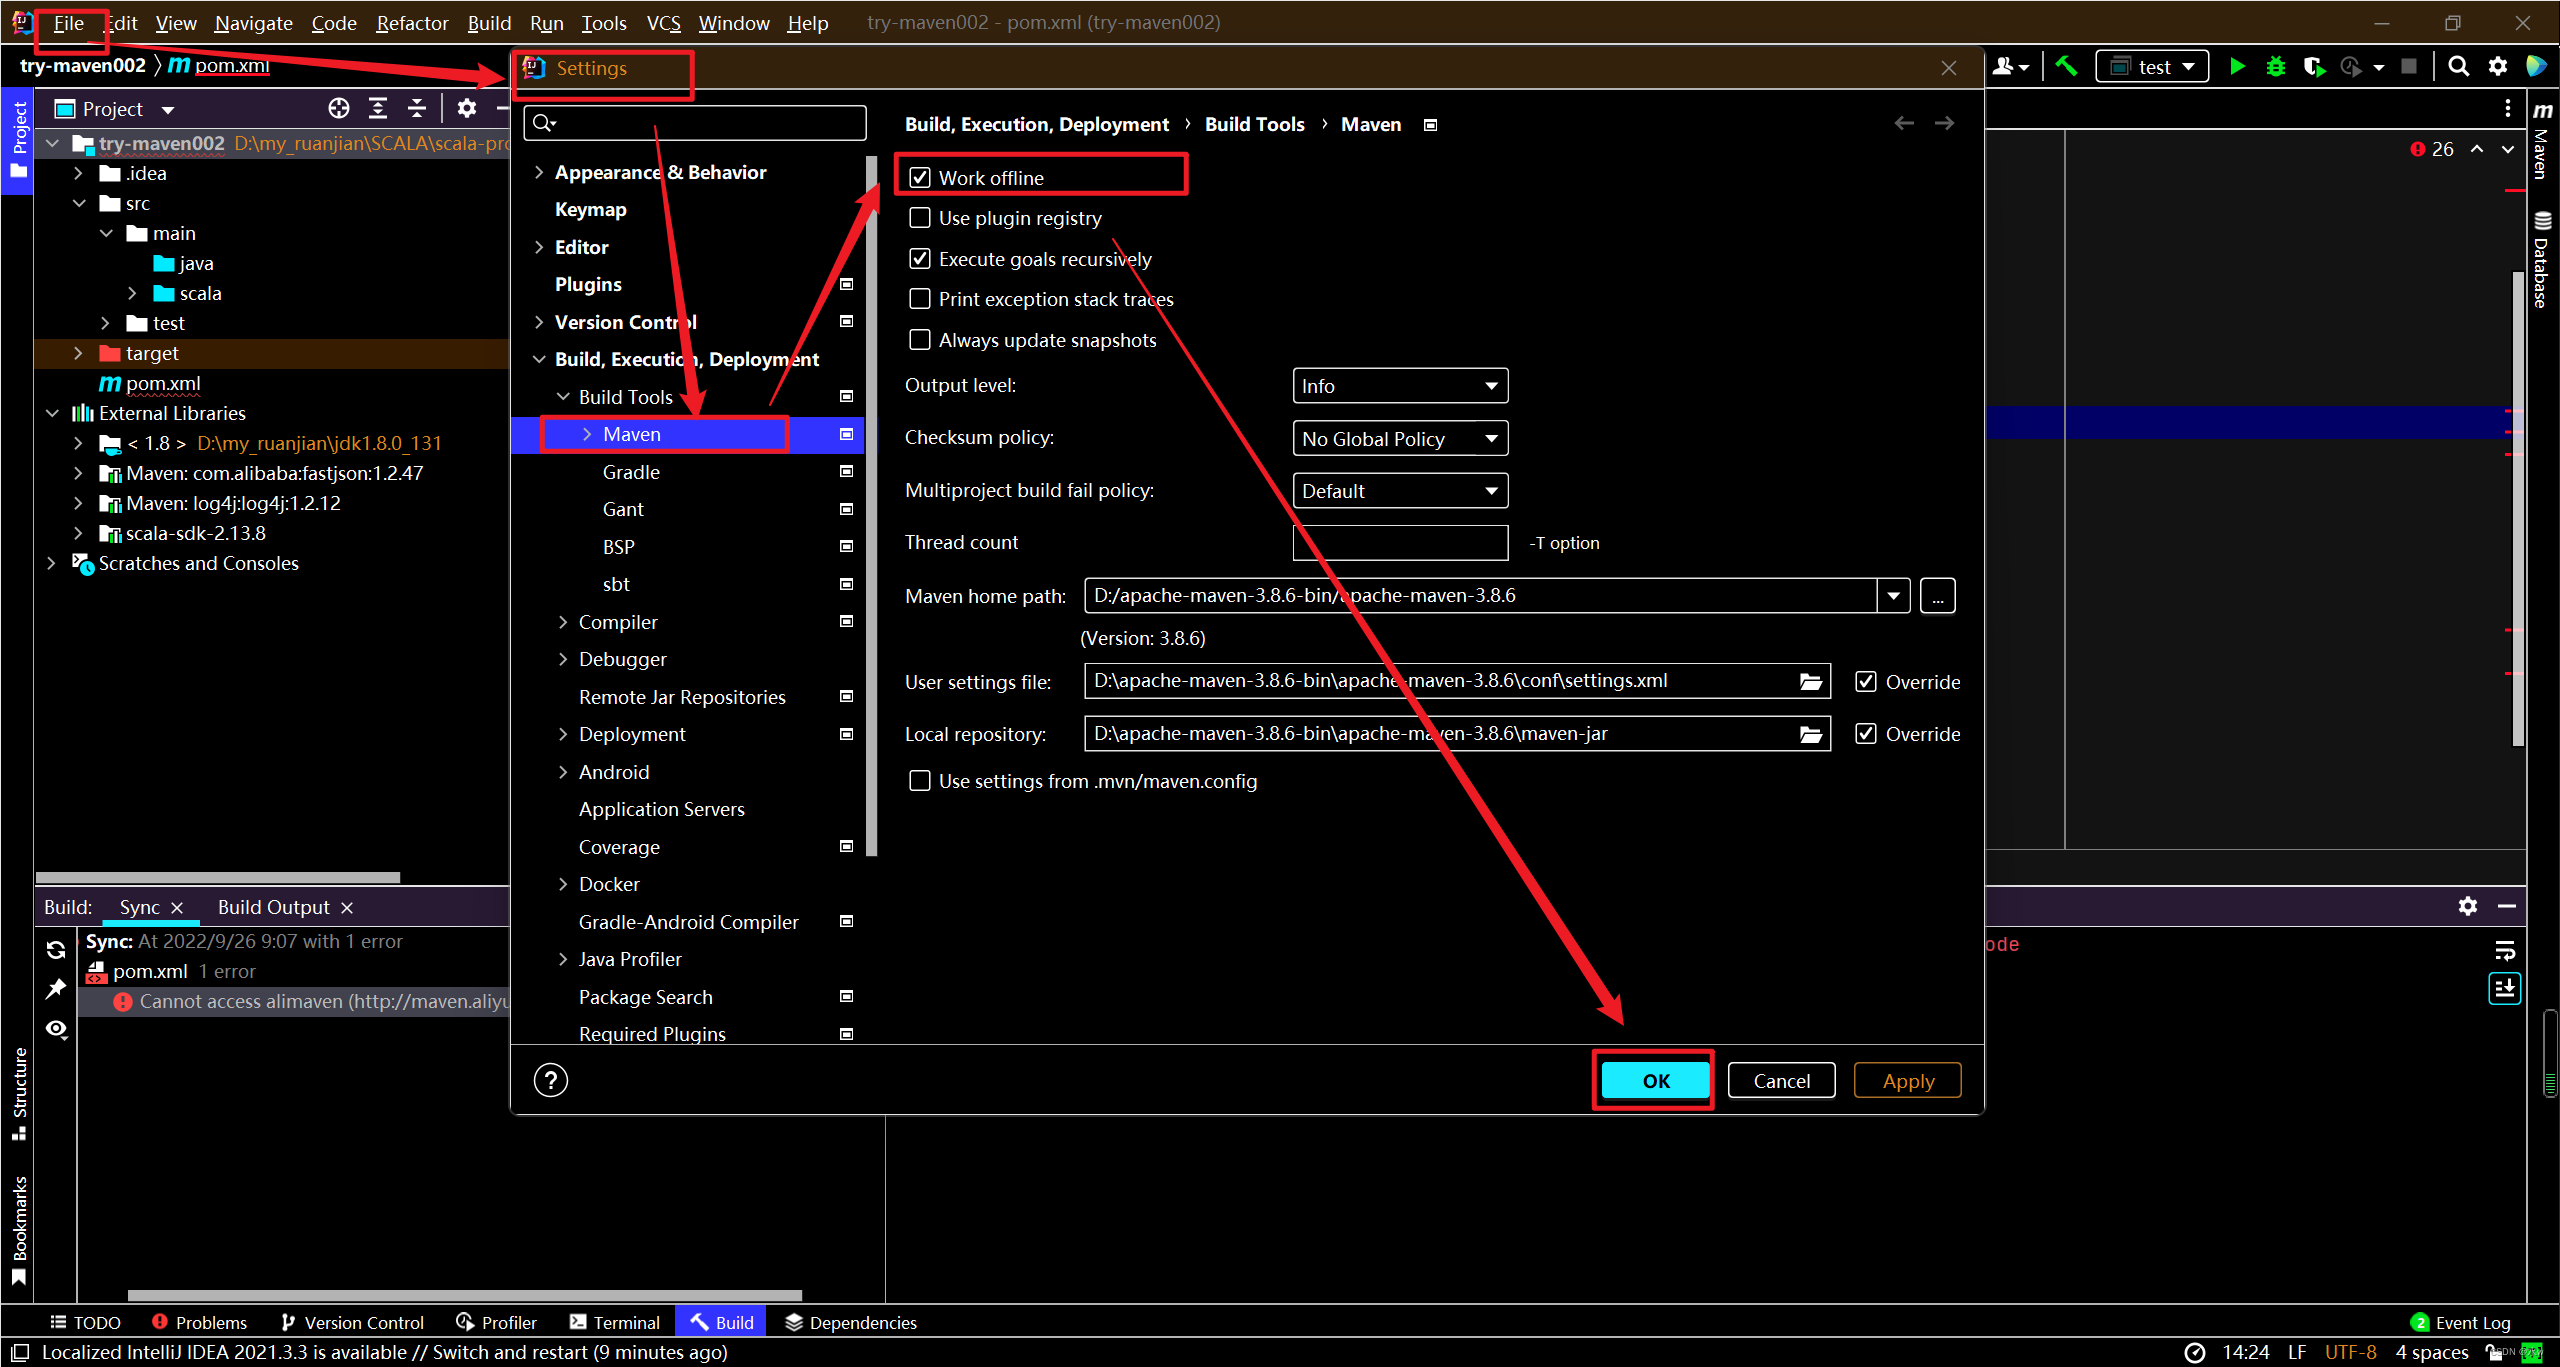Image resolution: width=2560 pixels, height=1367 pixels.
Task: Click the Reload sync icon in Build panel
Action: 56,950
